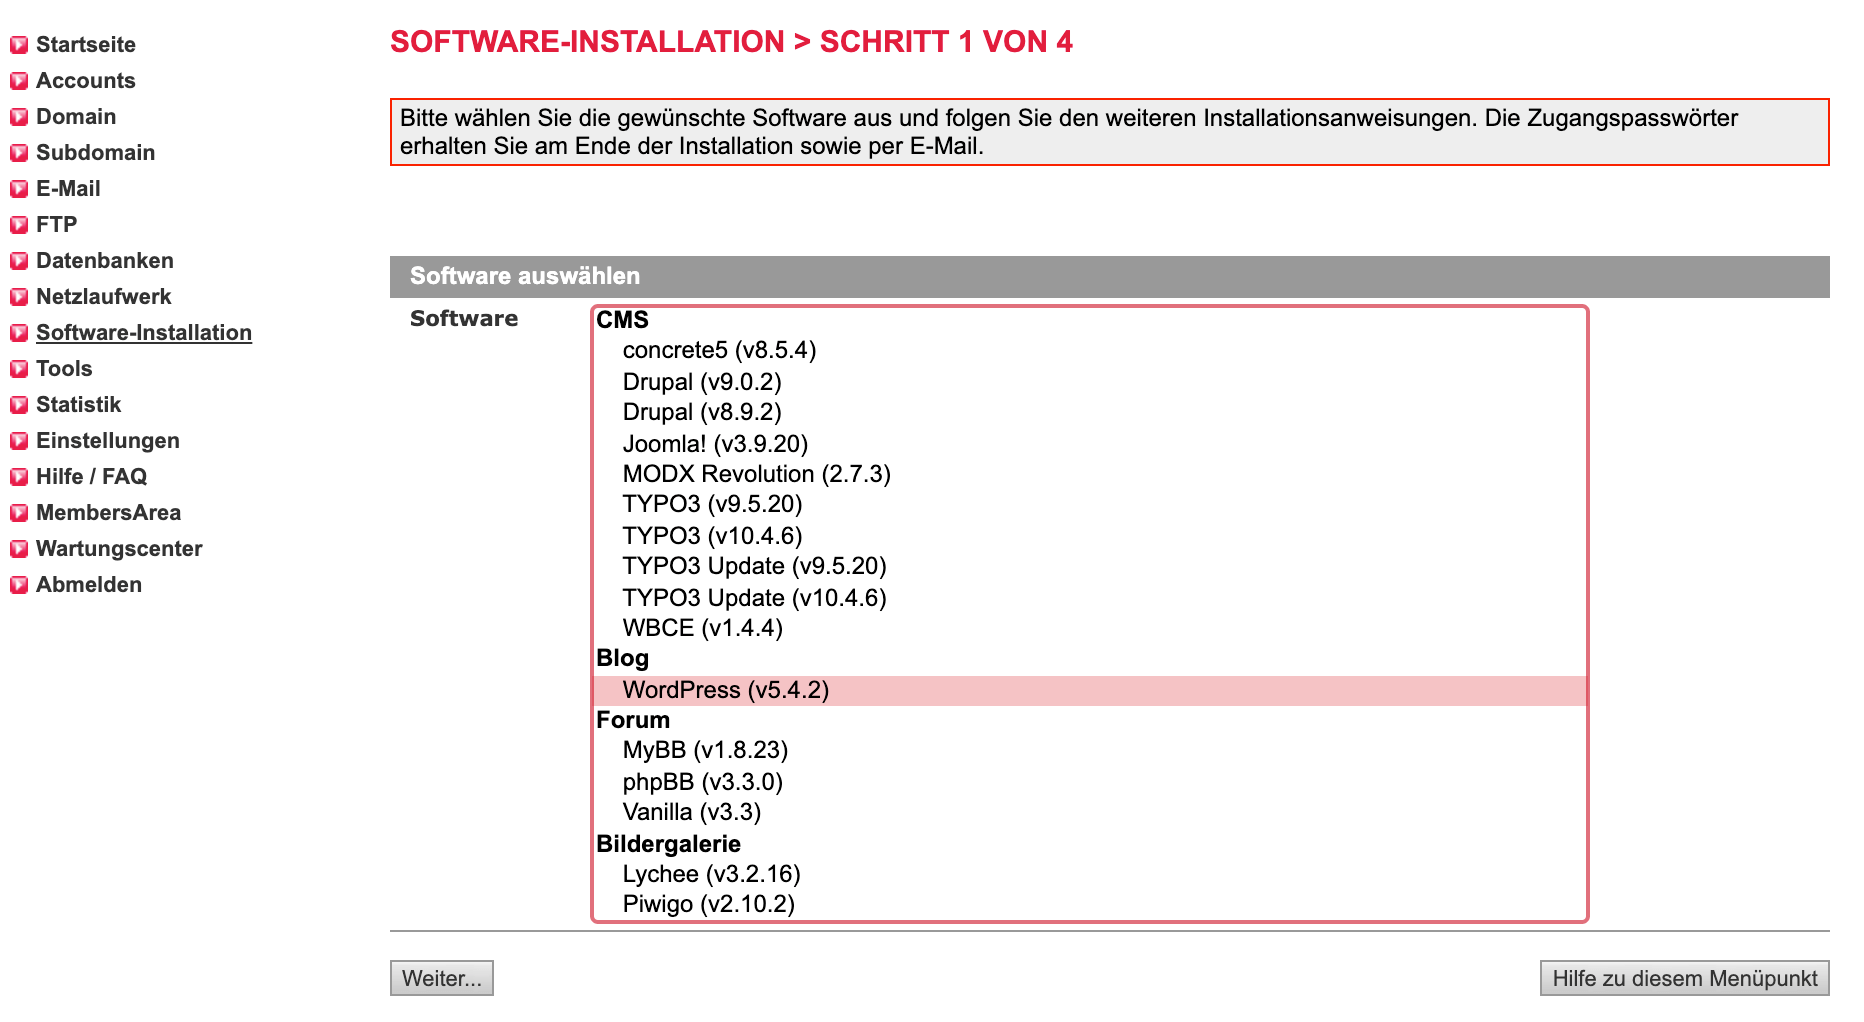The height and width of the screenshot is (1022, 1864).
Task: Open the E-Mail menu link
Action: click(68, 188)
